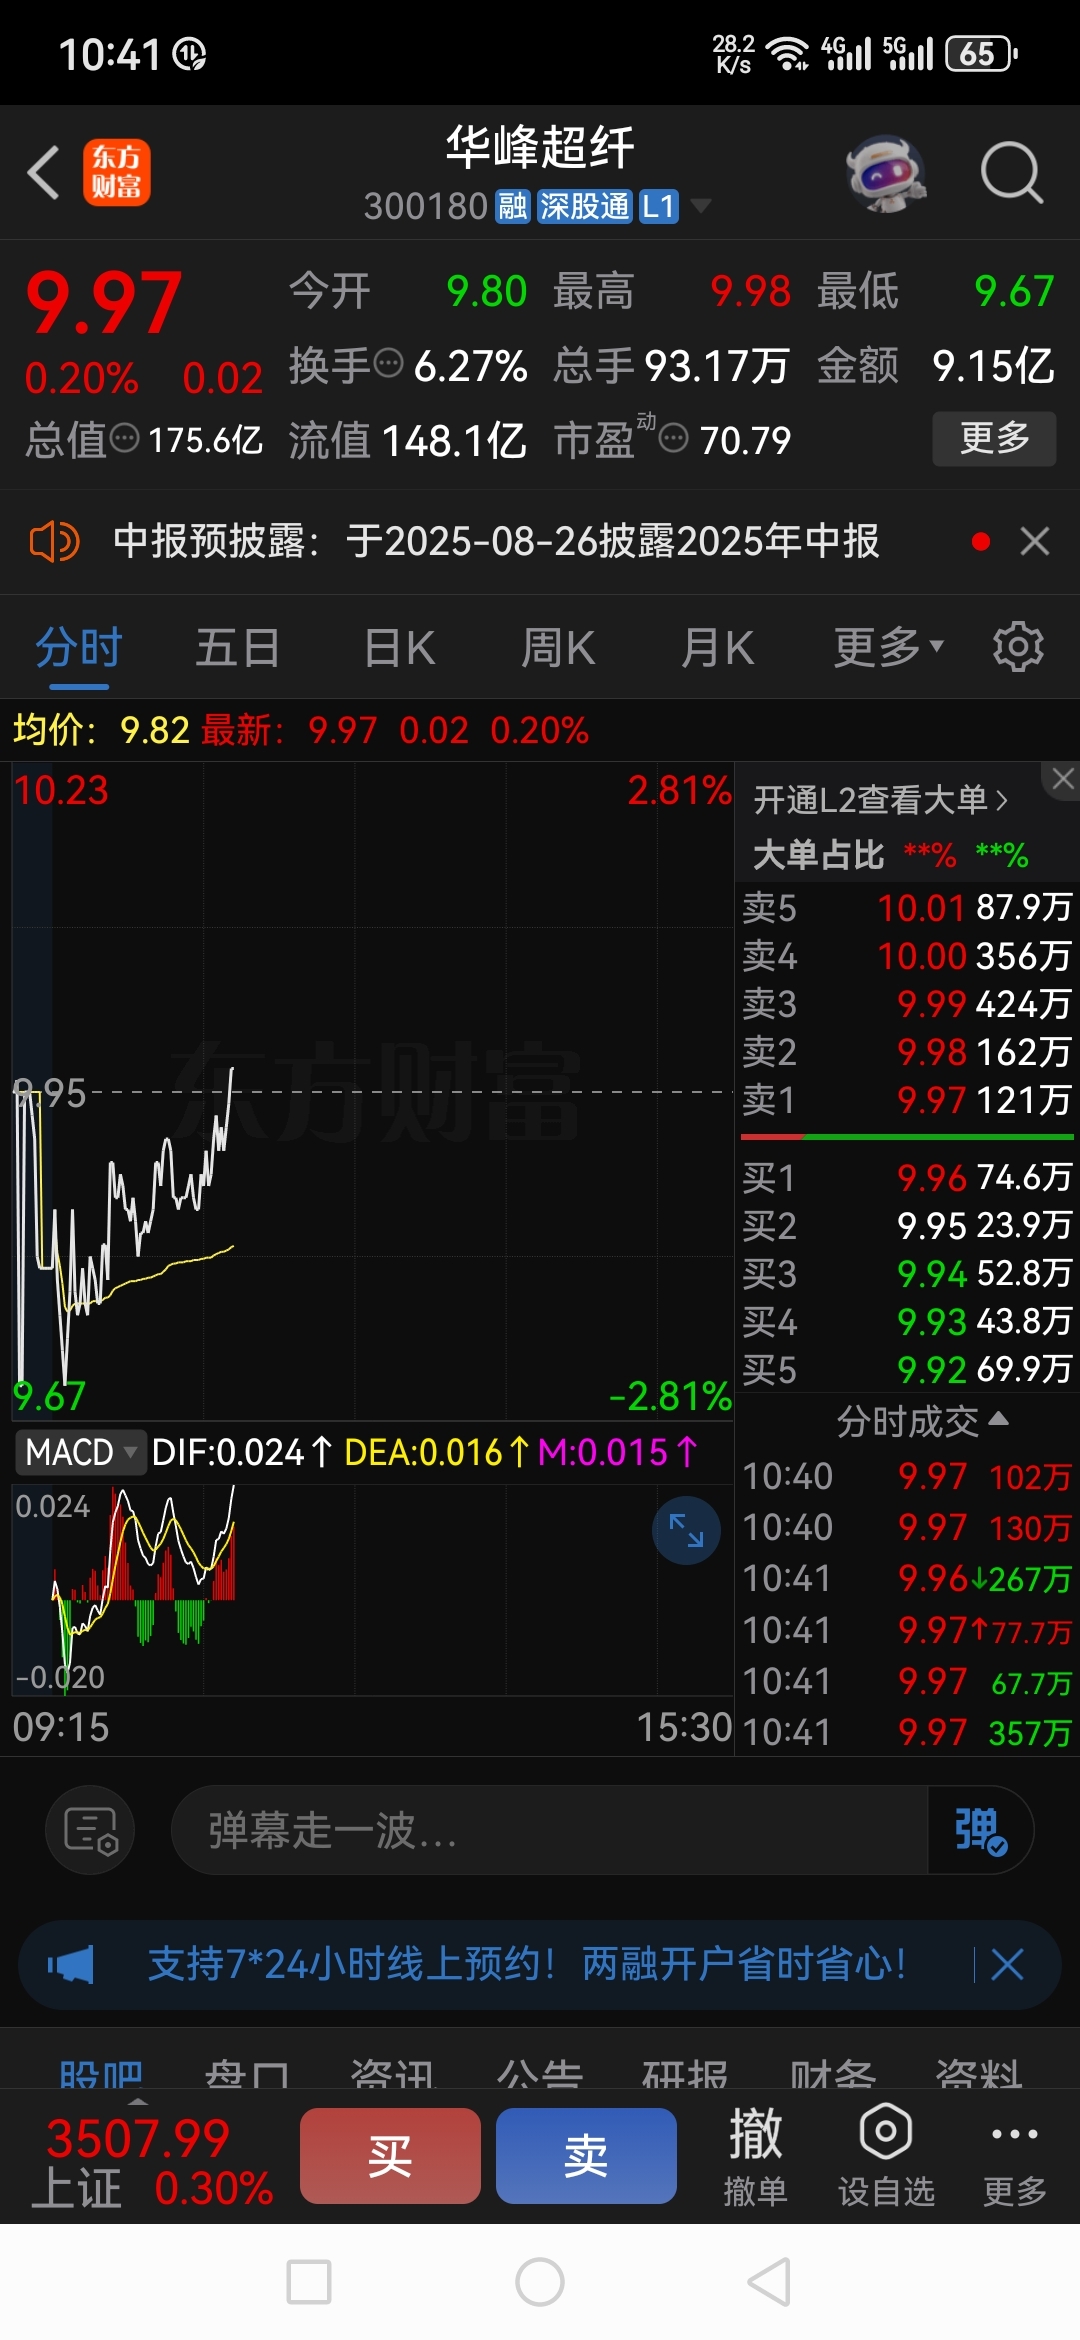The width and height of the screenshot is (1080, 2340).
Task: Tap the intraday price chart area
Action: (x=372, y=1090)
